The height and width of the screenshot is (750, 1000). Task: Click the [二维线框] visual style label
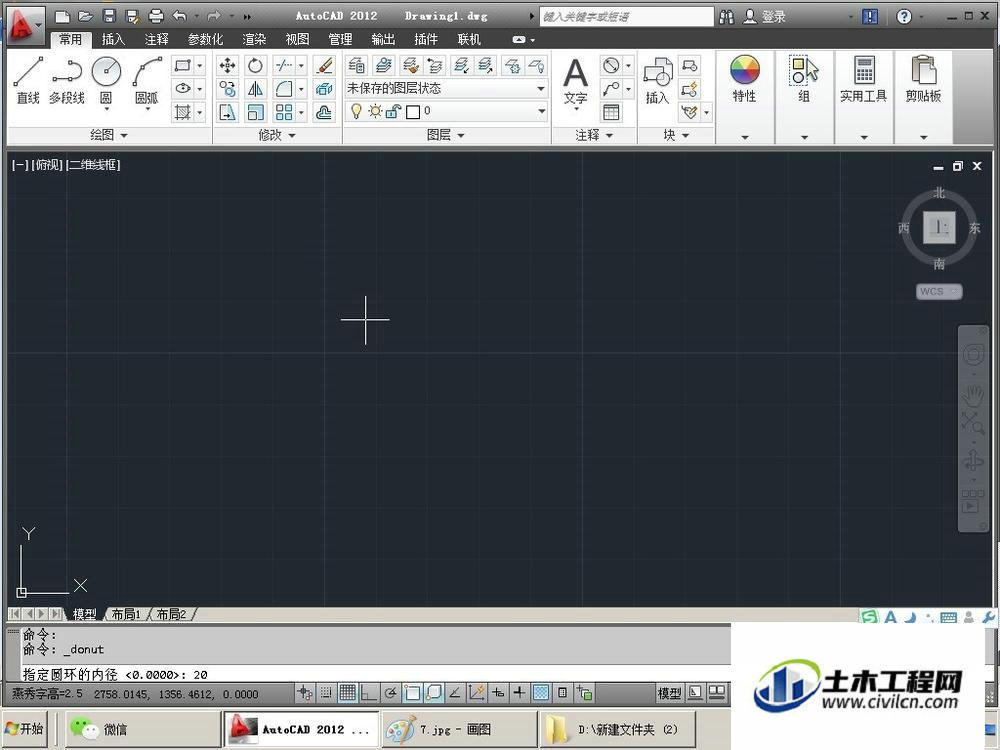pyautogui.click(x=93, y=165)
